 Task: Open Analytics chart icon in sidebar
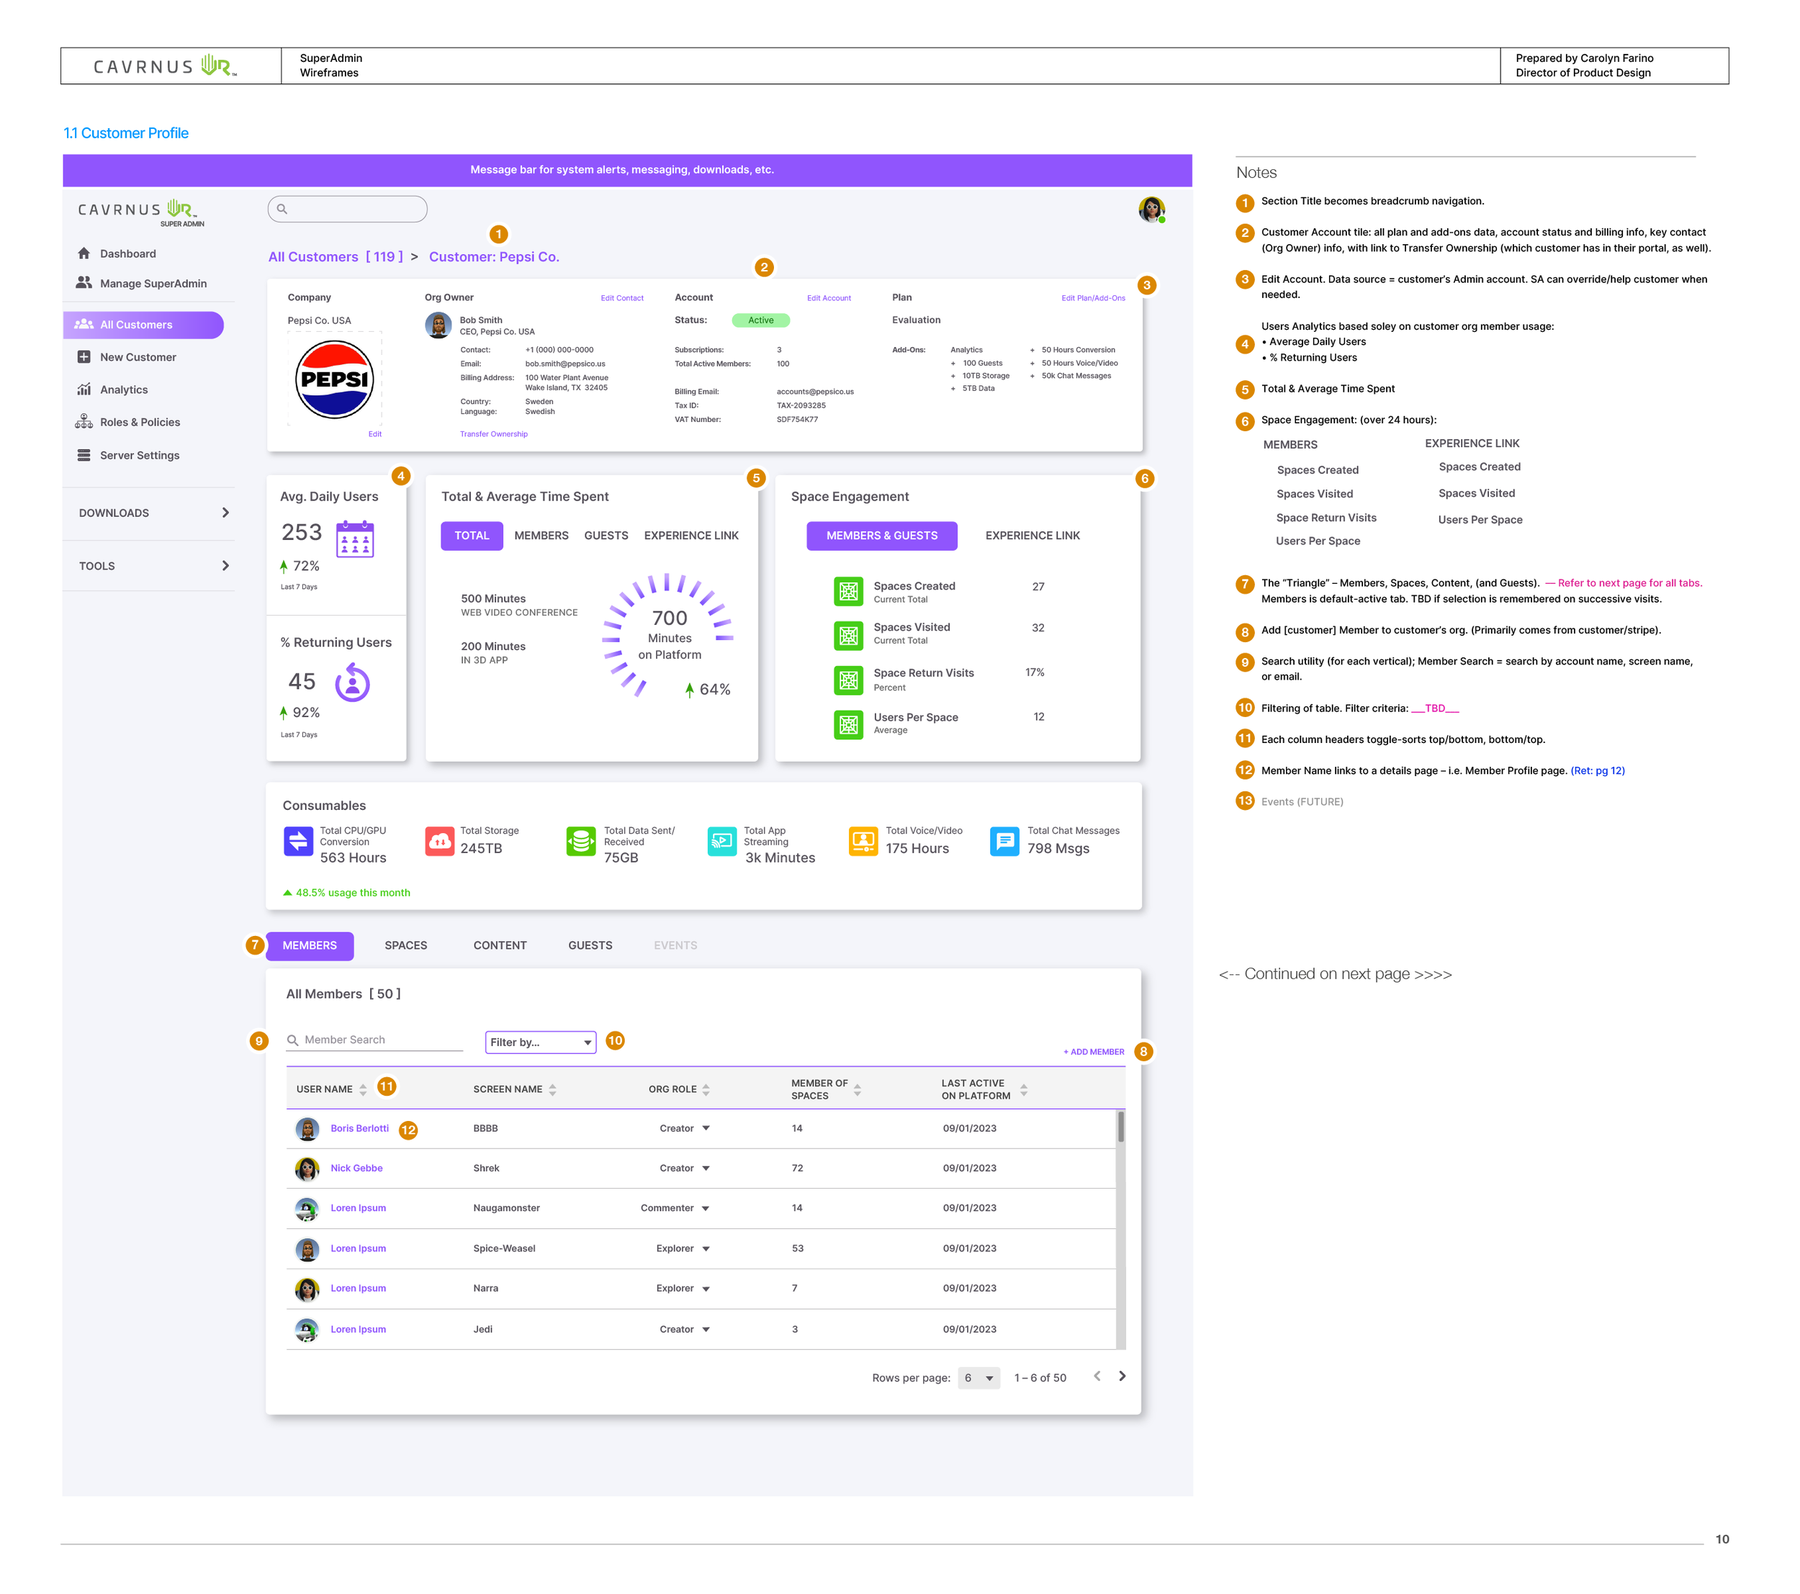(x=84, y=389)
